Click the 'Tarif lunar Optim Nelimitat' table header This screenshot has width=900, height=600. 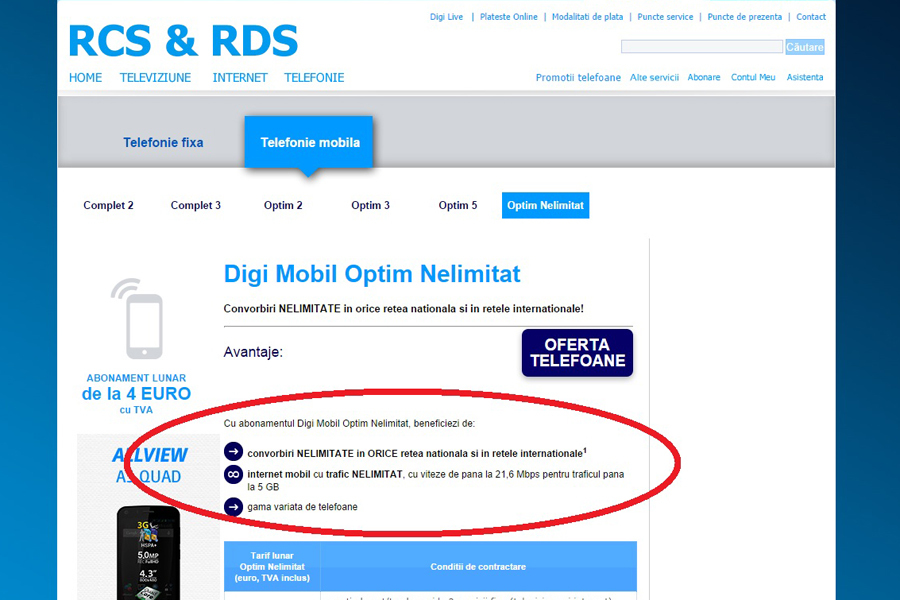[x=272, y=567]
